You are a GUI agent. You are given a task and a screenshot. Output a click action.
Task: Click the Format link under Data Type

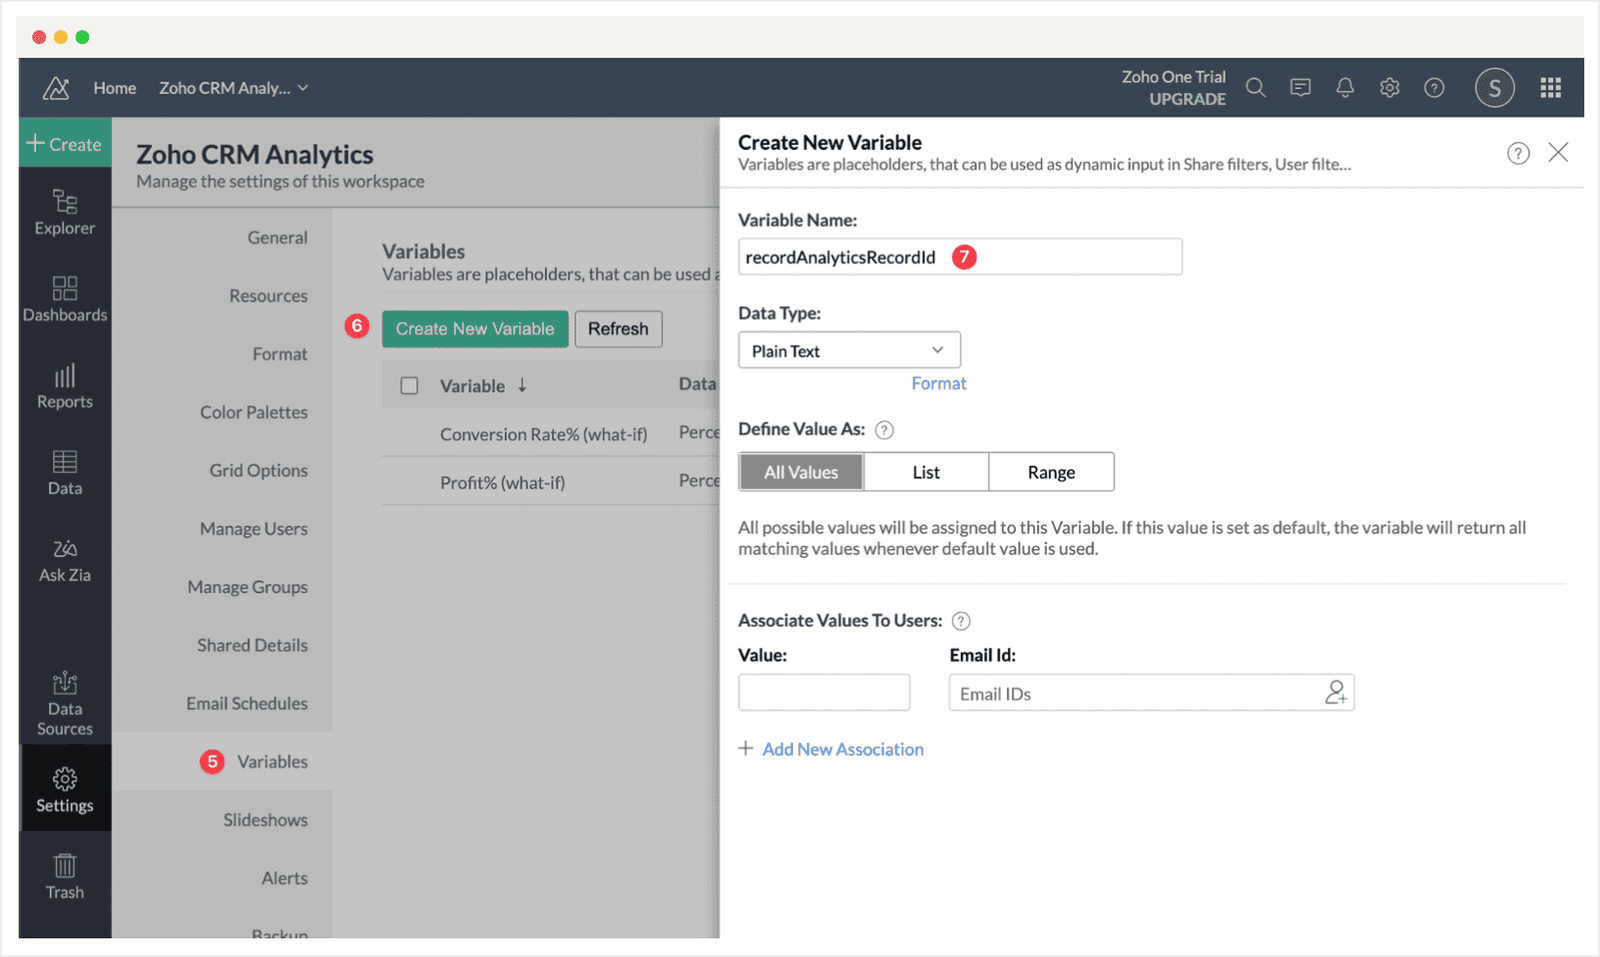[939, 383]
